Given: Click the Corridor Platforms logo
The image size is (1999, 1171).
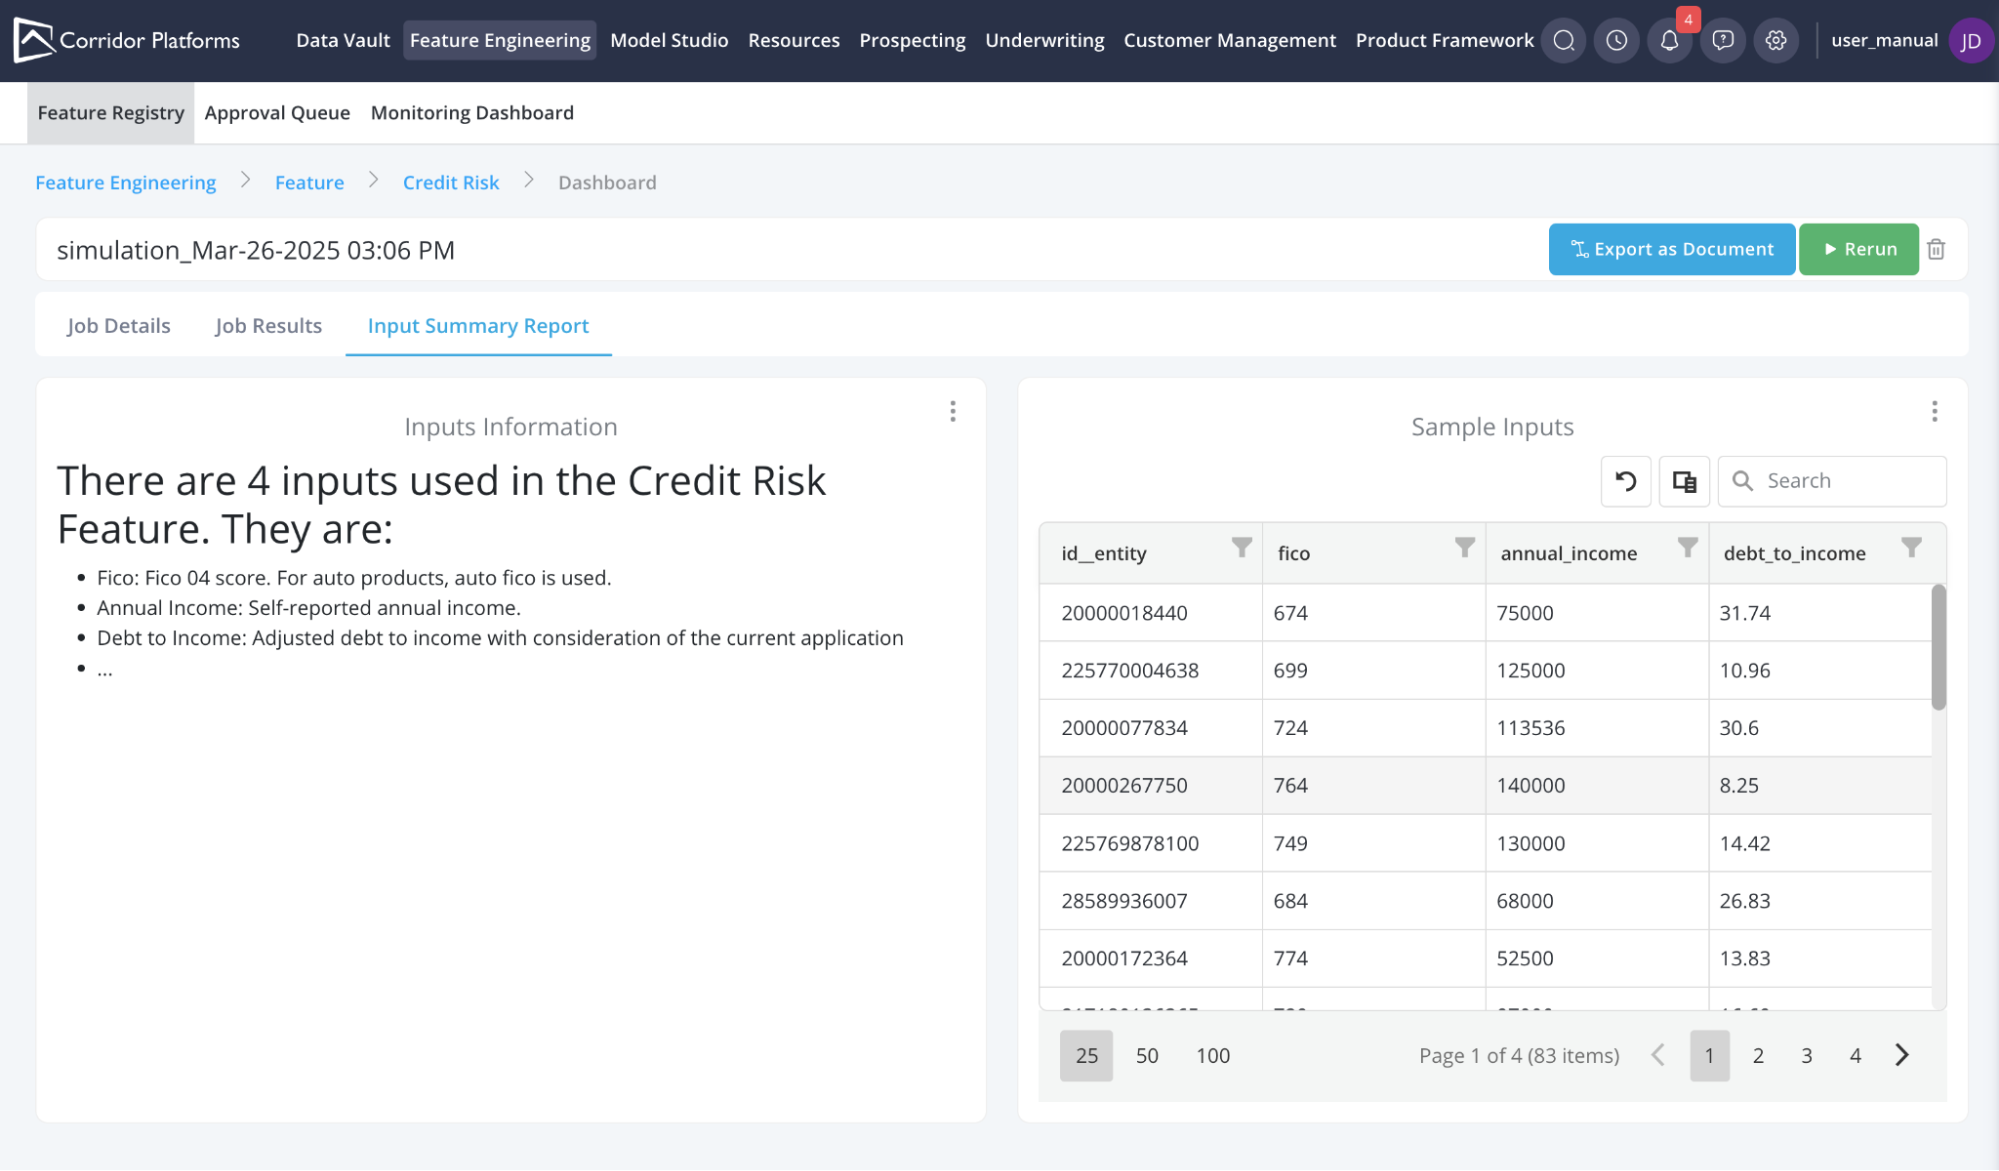Looking at the screenshot, I should click(127, 40).
